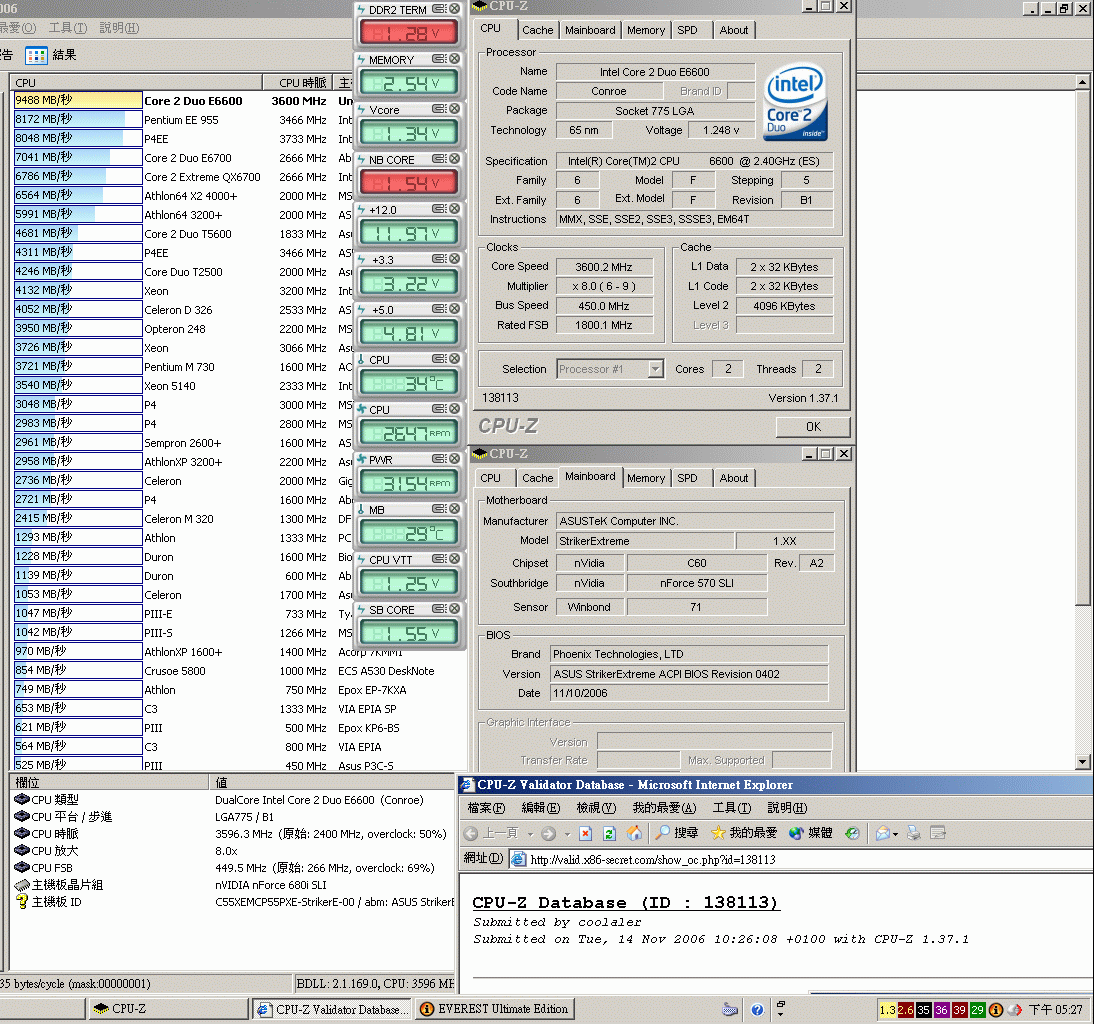Open Memory tab in lower CPU-Z window
Image resolution: width=1094 pixels, height=1024 pixels.
(x=645, y=478)
